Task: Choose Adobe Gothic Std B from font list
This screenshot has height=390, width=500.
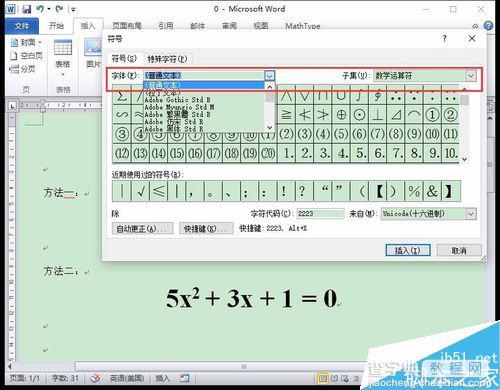Action: [177, 100]
